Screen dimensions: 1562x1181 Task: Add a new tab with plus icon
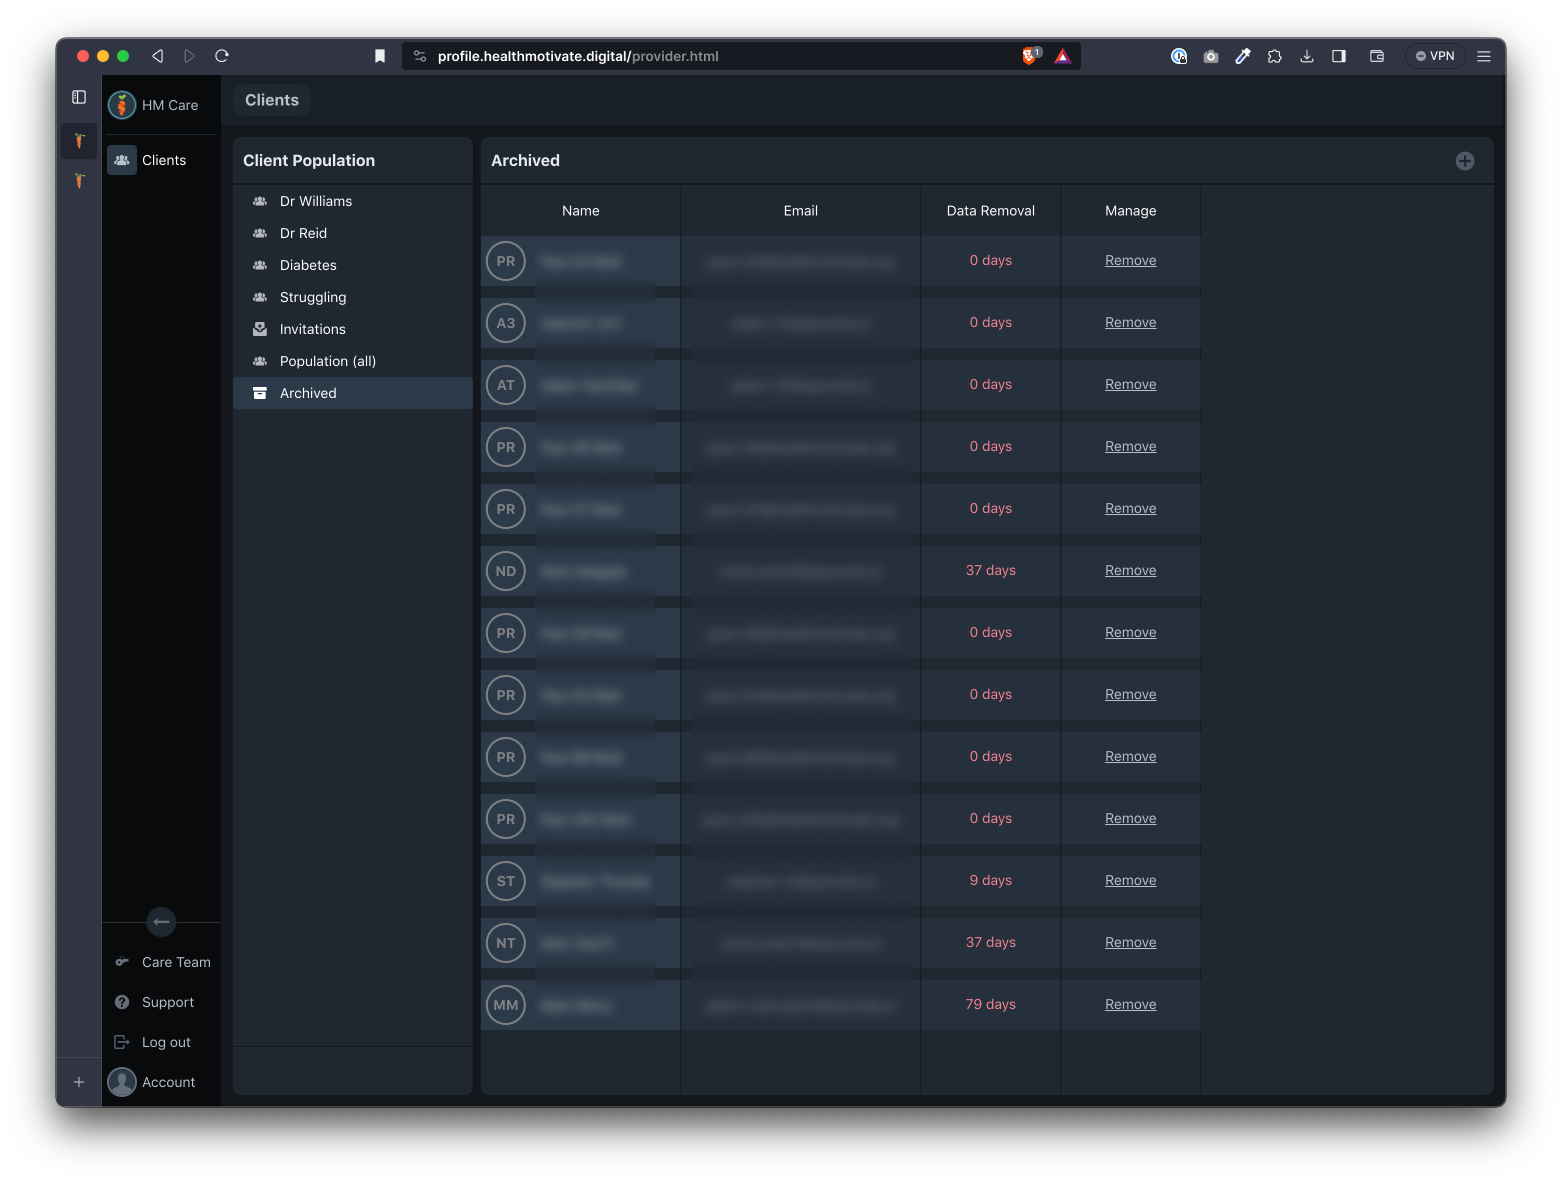pyautogui.click(x=79, y=1082)
